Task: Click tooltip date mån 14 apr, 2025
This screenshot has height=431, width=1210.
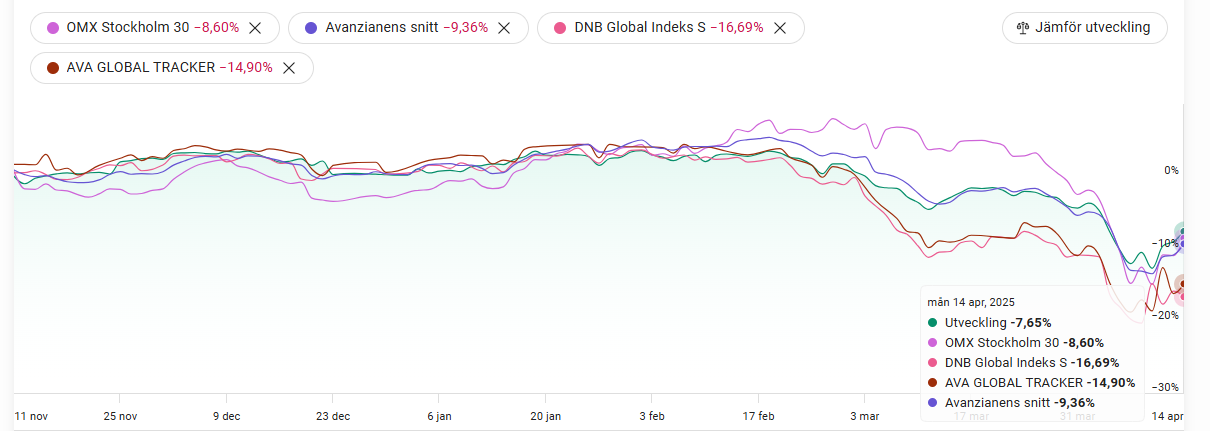Action: pos(970,302)
